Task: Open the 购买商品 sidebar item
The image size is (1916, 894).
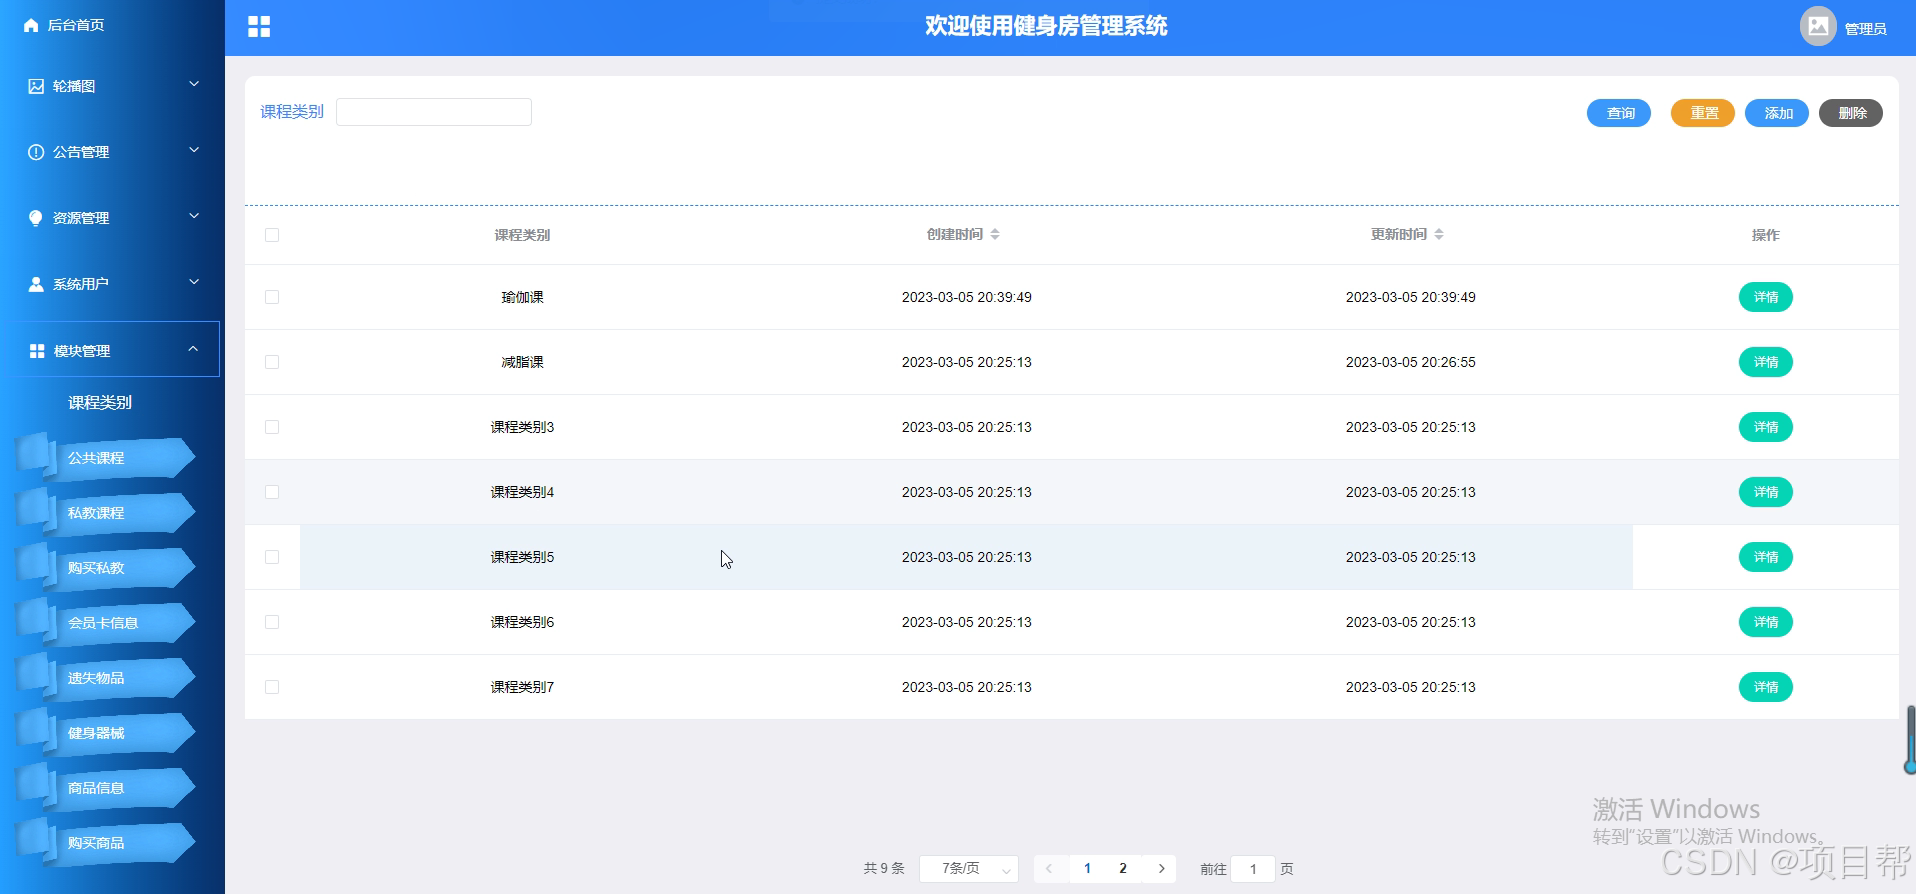Action: point(105,843)
